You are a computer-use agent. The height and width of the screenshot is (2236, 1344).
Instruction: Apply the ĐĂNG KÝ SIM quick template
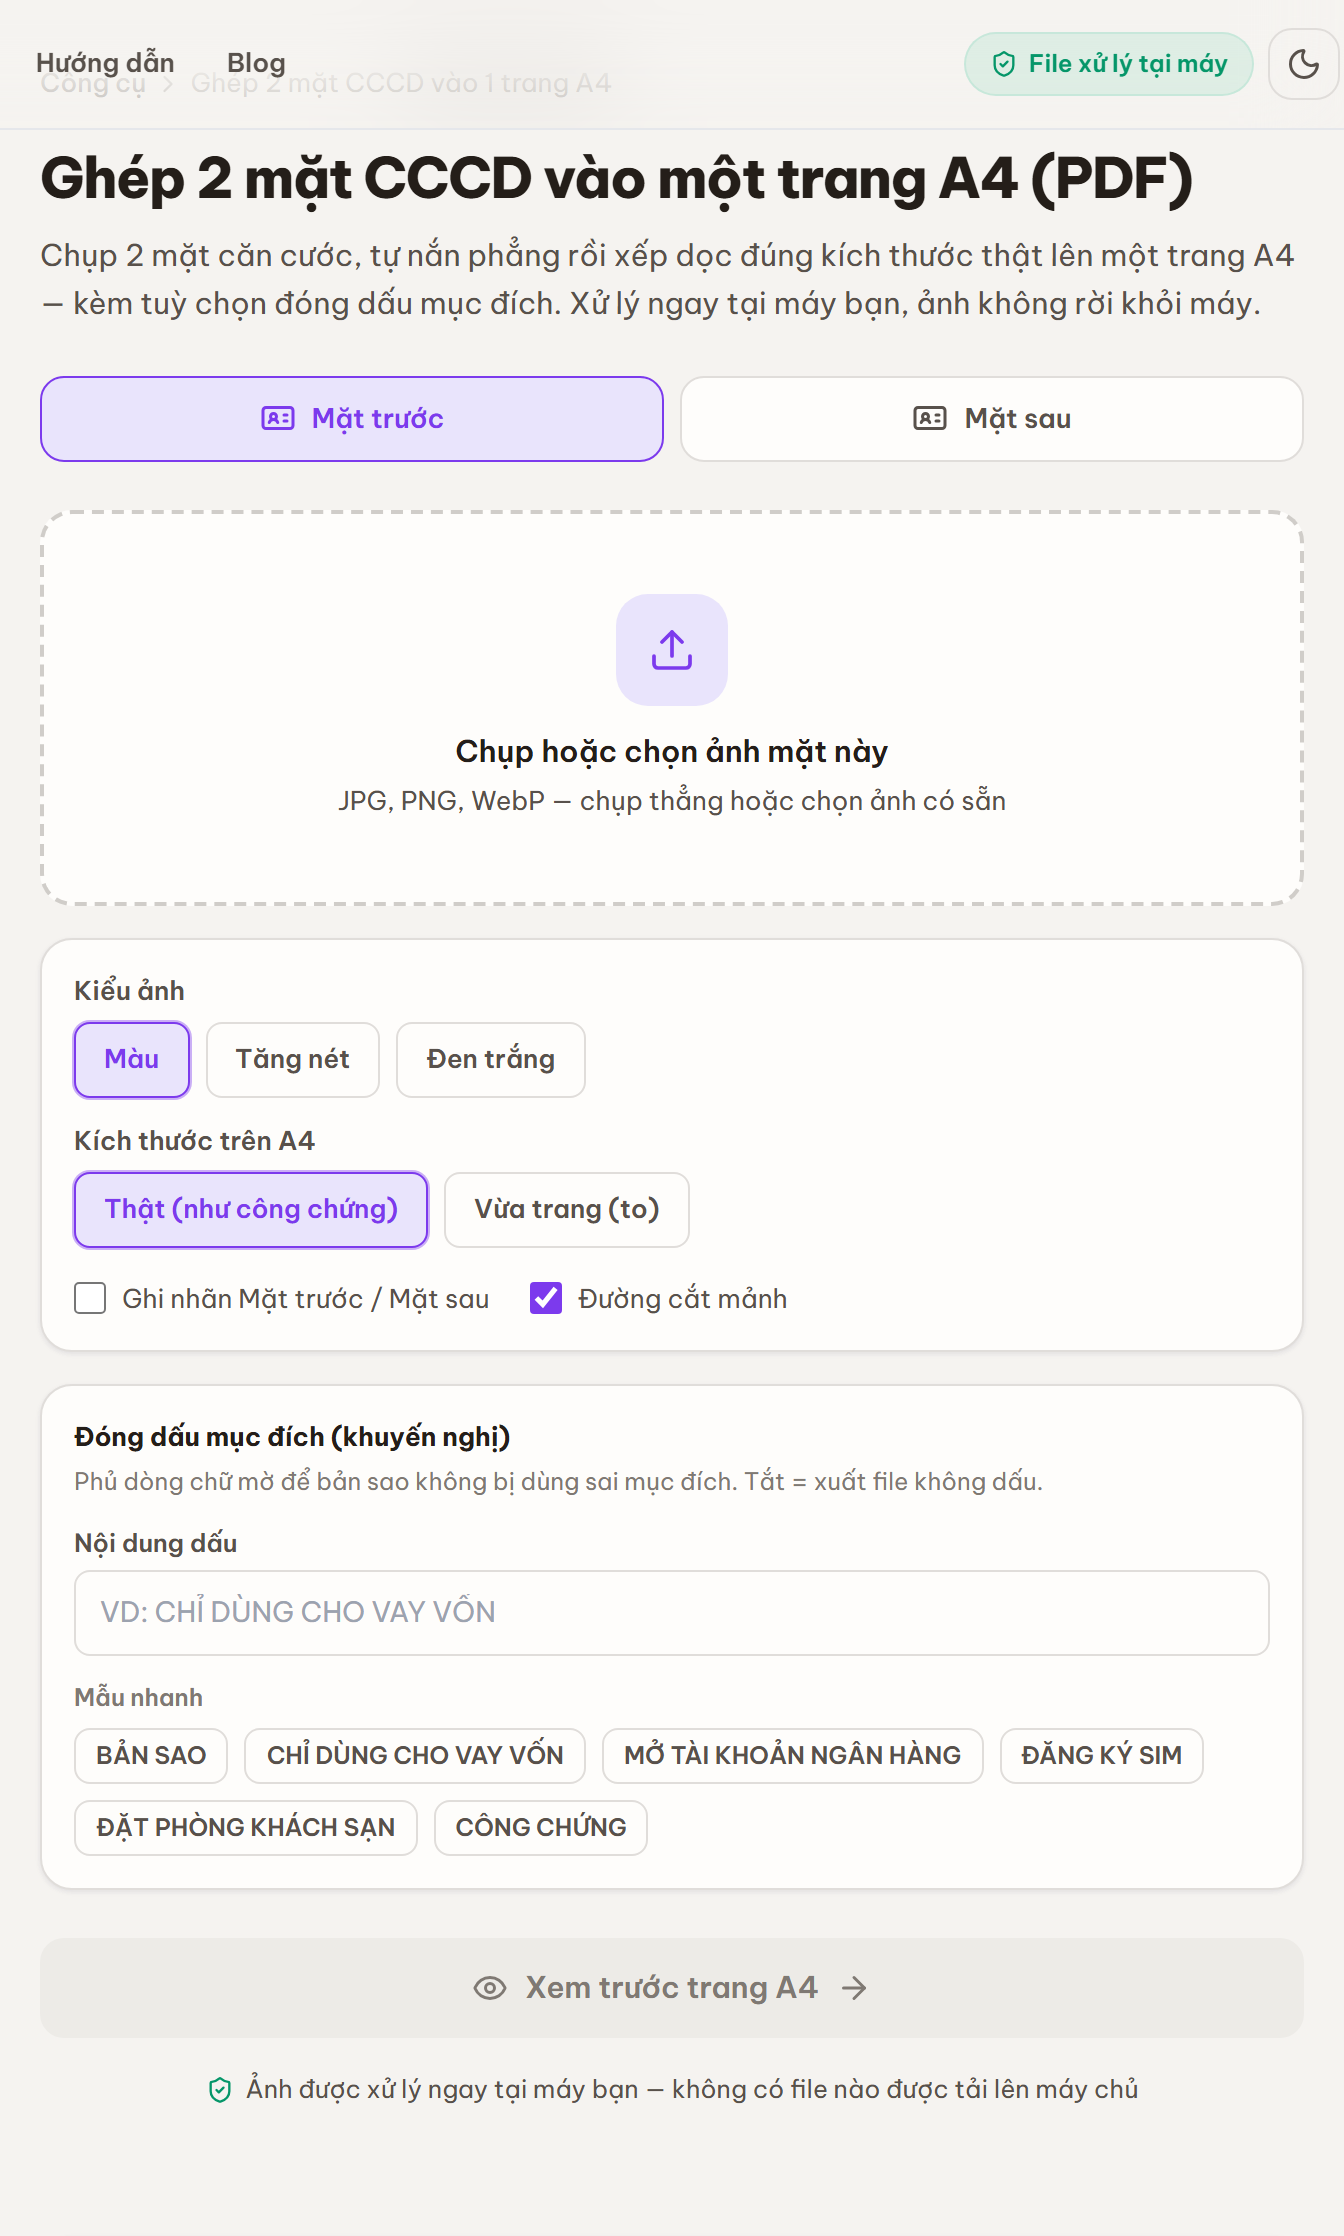click(x=1102, y=1756)
